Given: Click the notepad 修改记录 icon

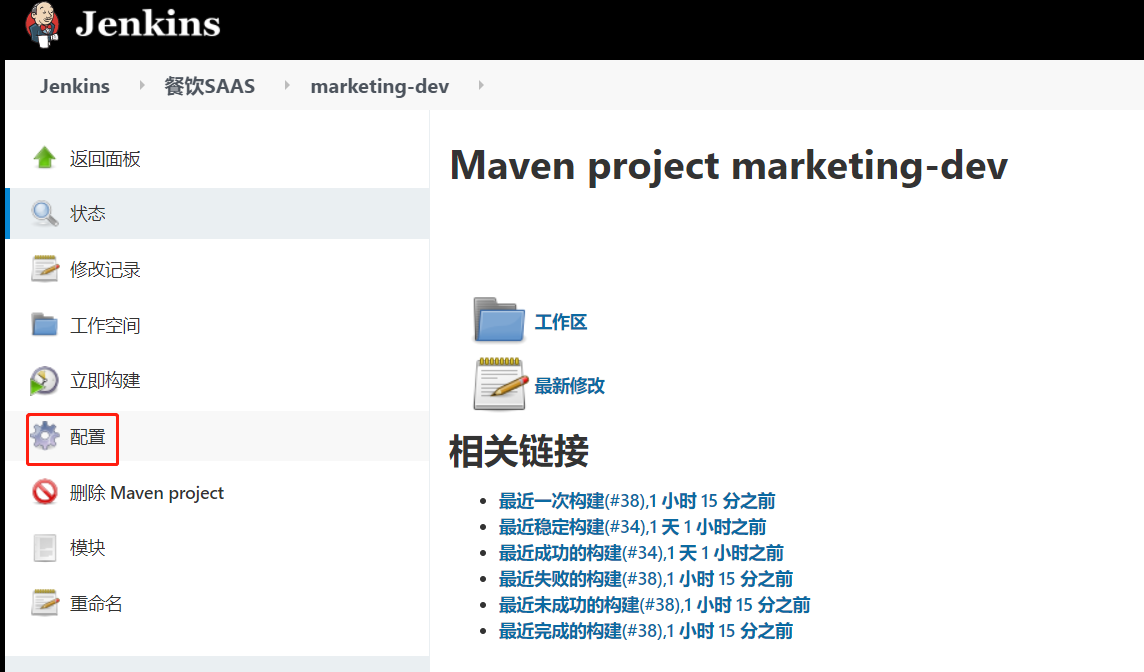Looking at the screenshot, I should tap(45, 269).
